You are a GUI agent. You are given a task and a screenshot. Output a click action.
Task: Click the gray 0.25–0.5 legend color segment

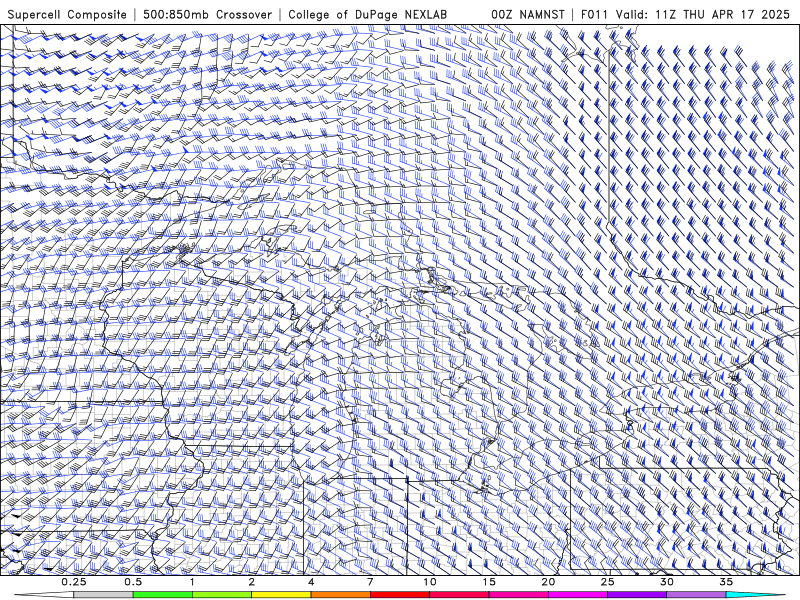pos(103,595)
